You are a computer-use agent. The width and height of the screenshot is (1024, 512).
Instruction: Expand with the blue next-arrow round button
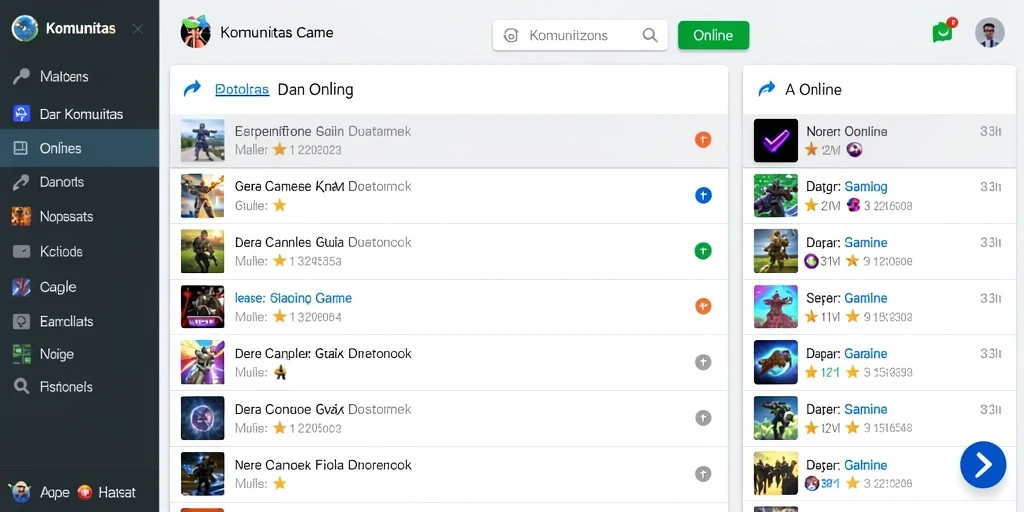[983, 465]
